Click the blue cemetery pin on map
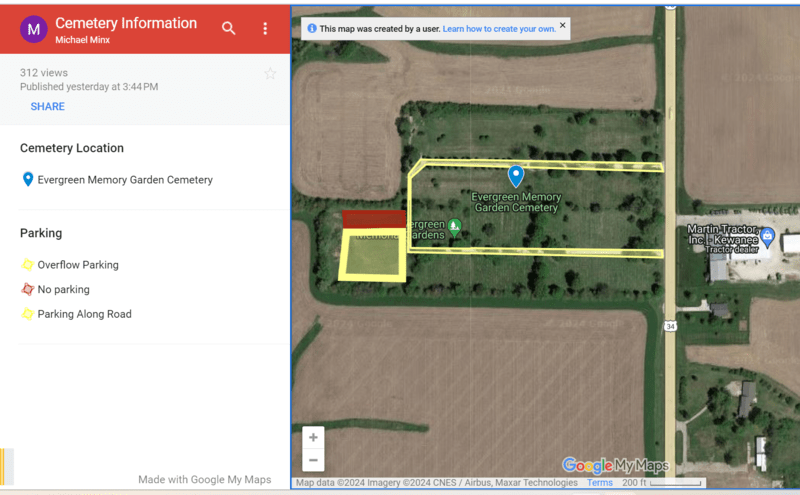The width and height of the screenshot is (800, 495). (x=516, y=176)
